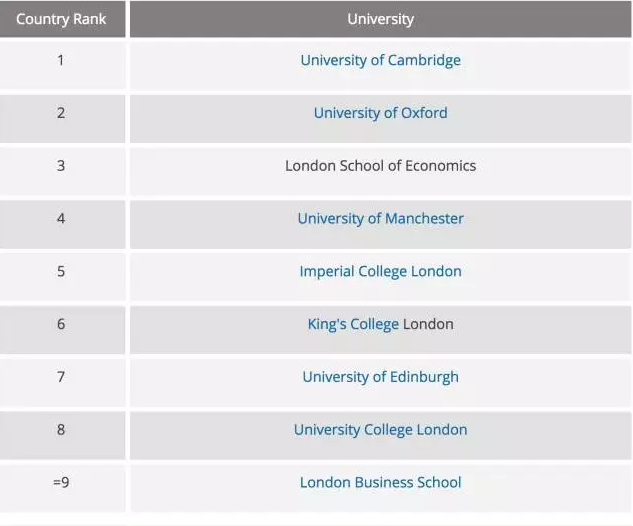Select the rank 5 cell
Viewport: 633px width, 526px height.
(61, 272)
